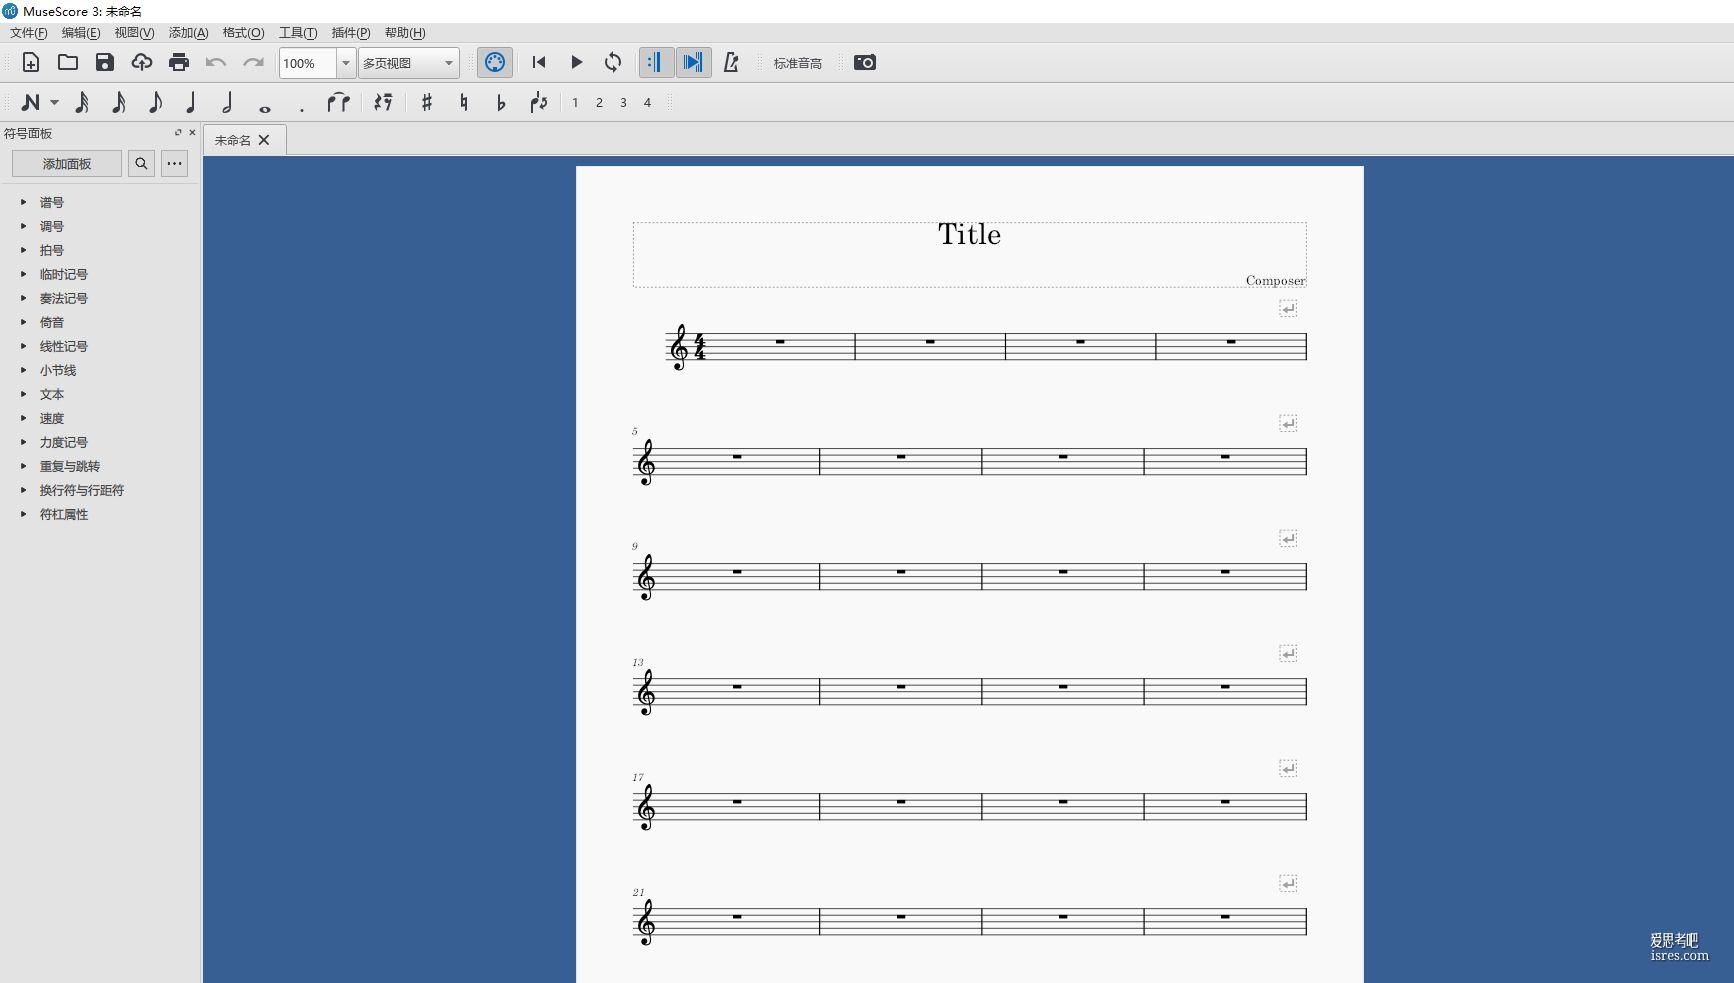Apply a flat accidental

click(x=501, y=102)
